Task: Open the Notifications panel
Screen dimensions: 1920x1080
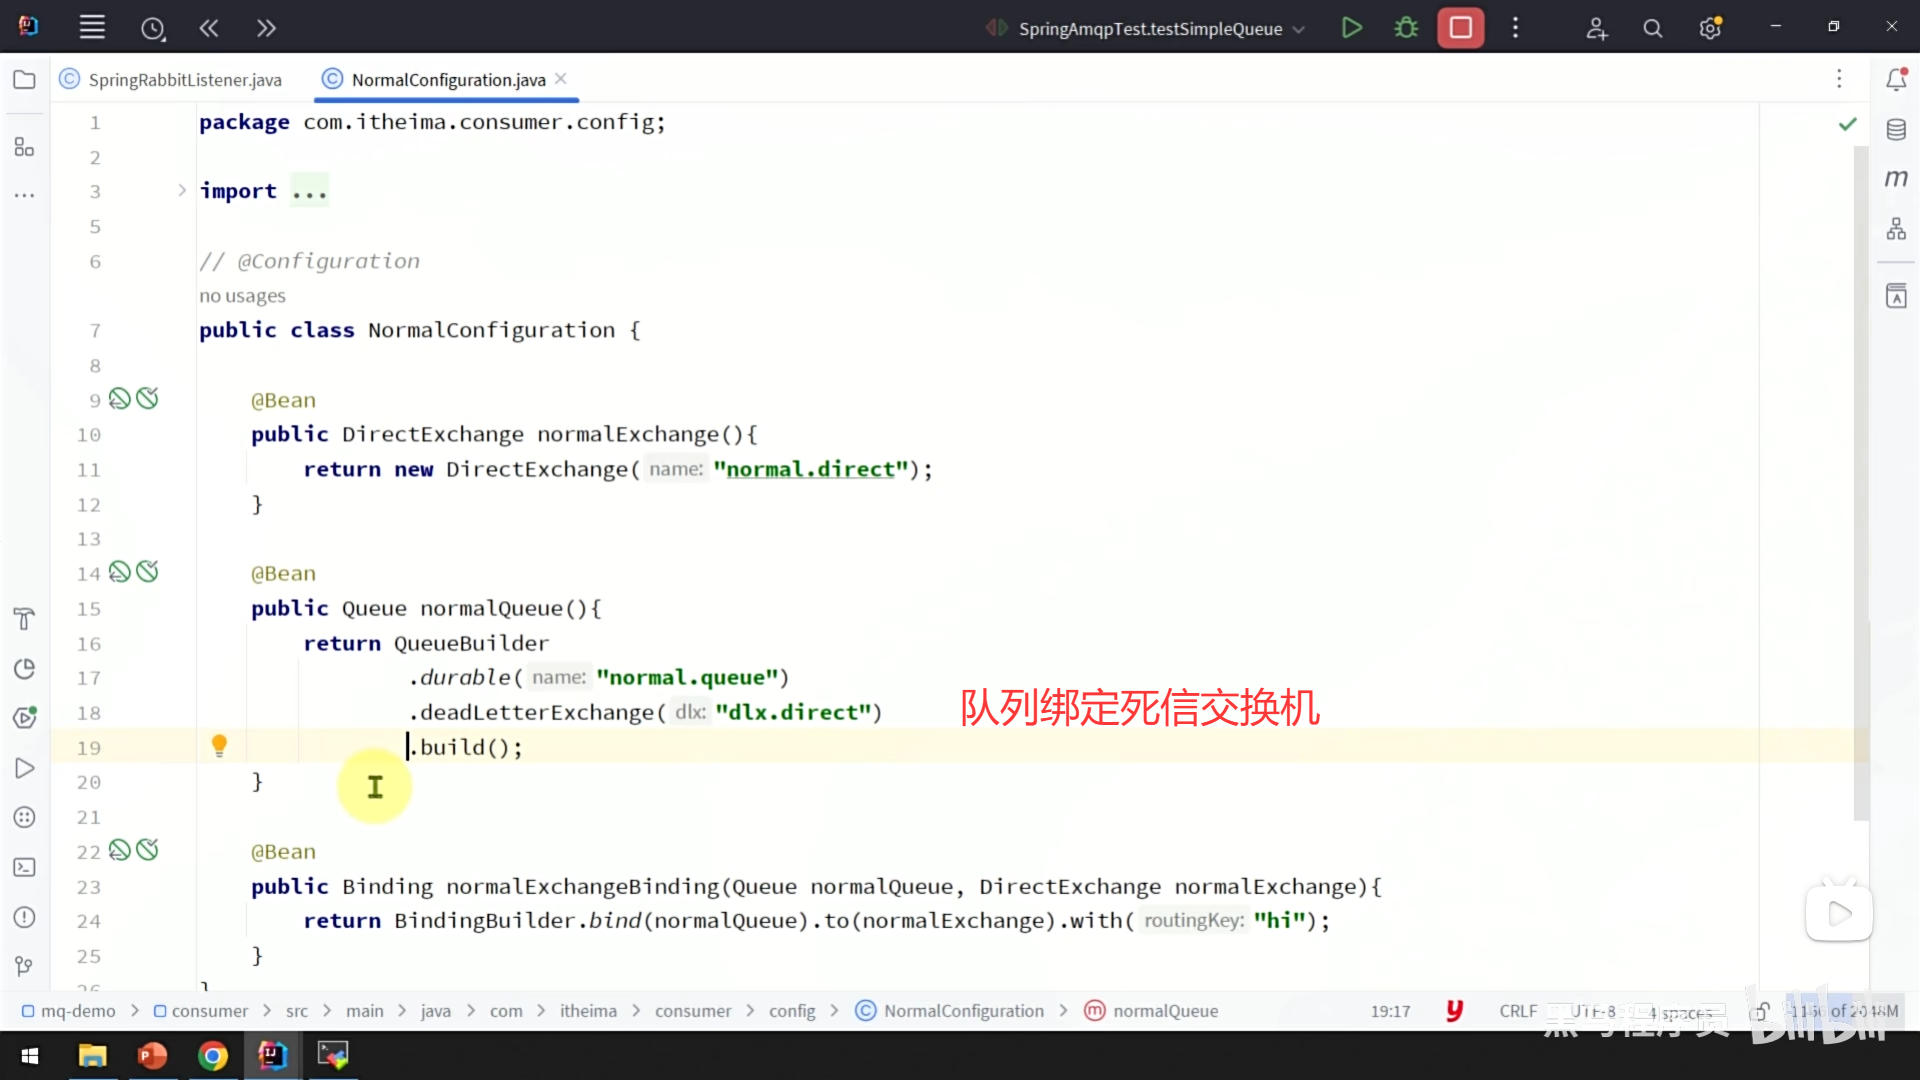Action: [1896, 80]
